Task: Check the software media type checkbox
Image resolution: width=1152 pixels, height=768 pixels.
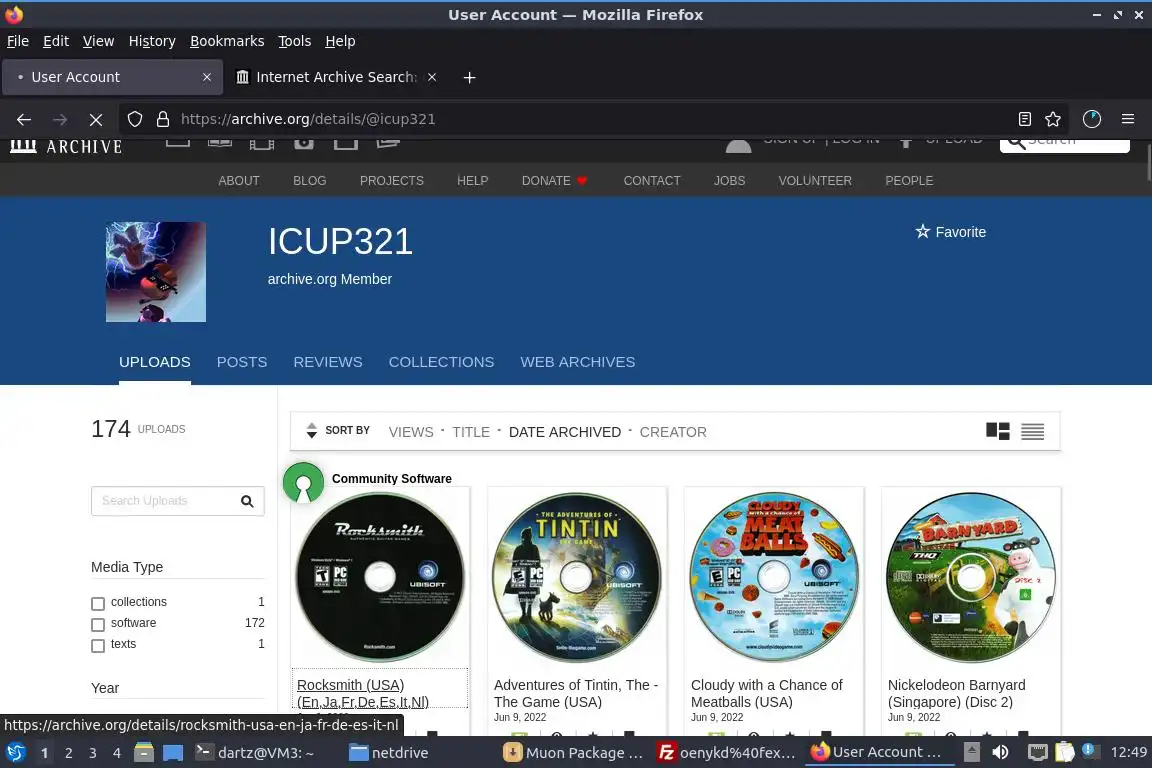Action: coord(98,625)
